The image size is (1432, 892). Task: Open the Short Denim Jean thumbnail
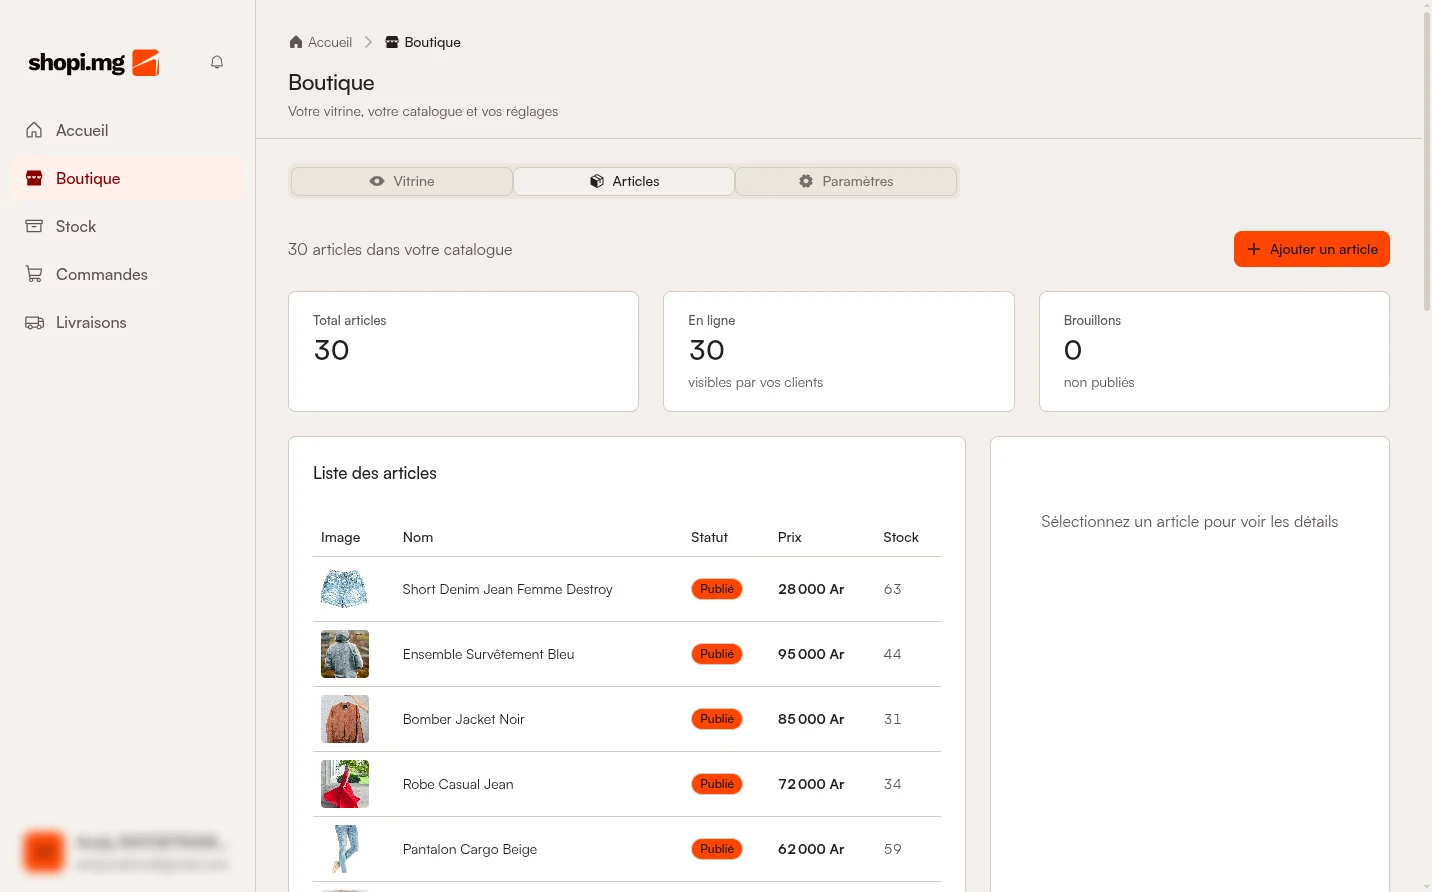click(345, 589)
